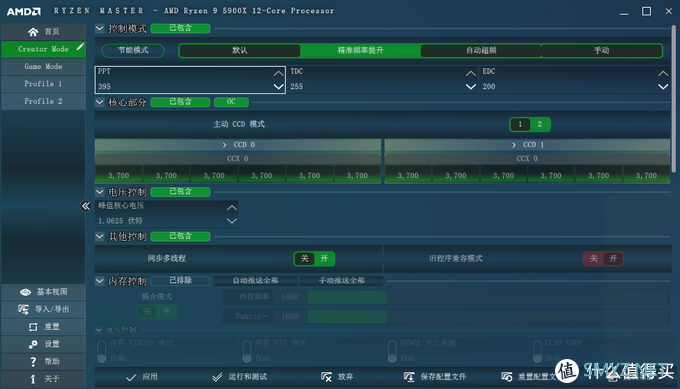Select Auto Overclocking mode

[x=481, y=50]
